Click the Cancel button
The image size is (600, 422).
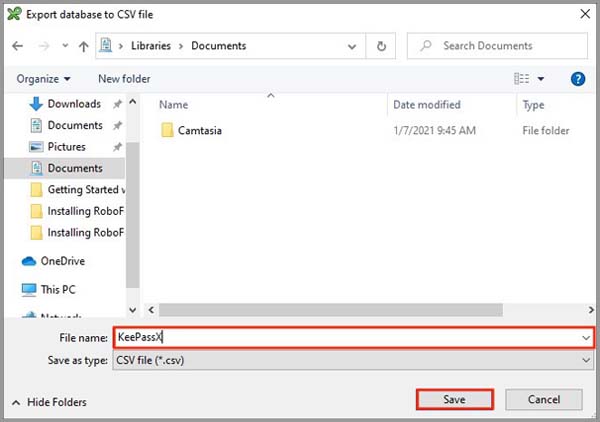(x=544, y=399)
